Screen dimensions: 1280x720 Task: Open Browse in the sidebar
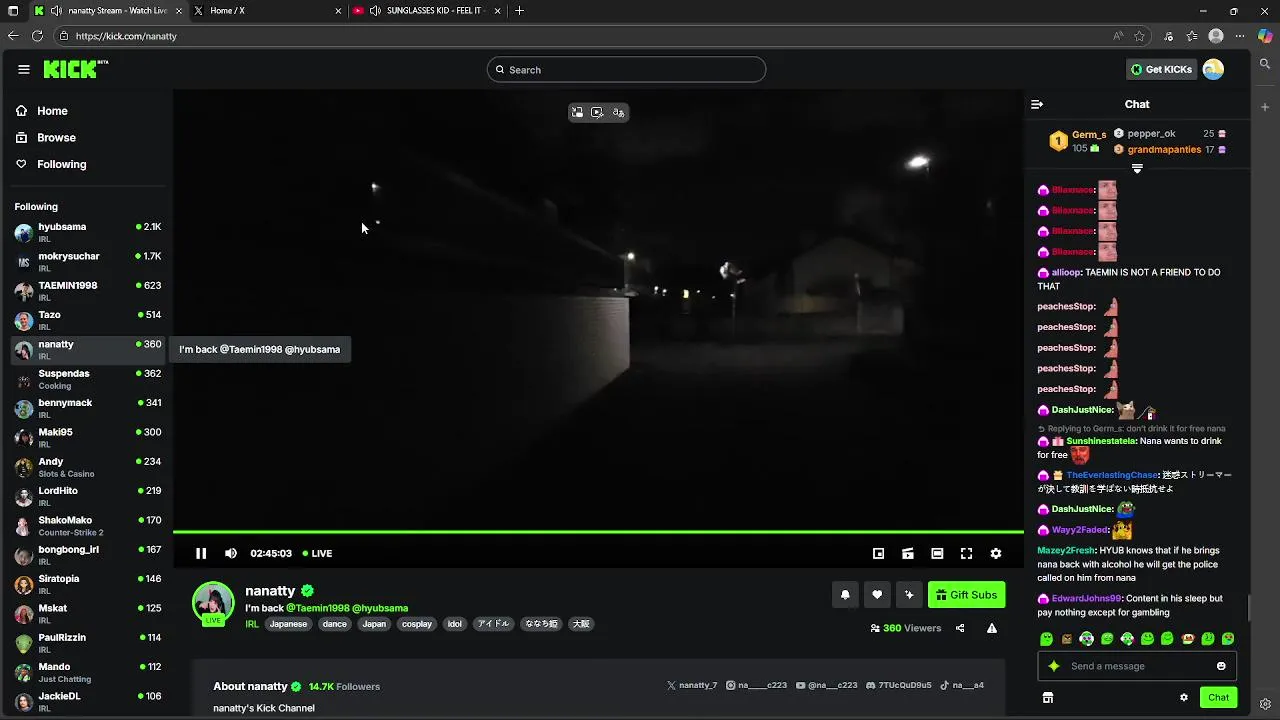pyautogui.click(x=46, y=137)
